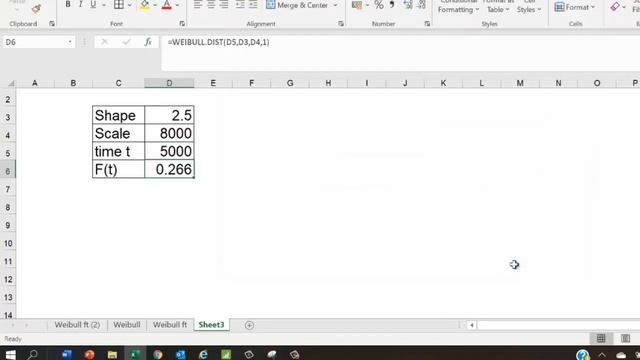Apply percent style to the cell
The height and width of the screenshot is (360, 640).
(379, 5)
